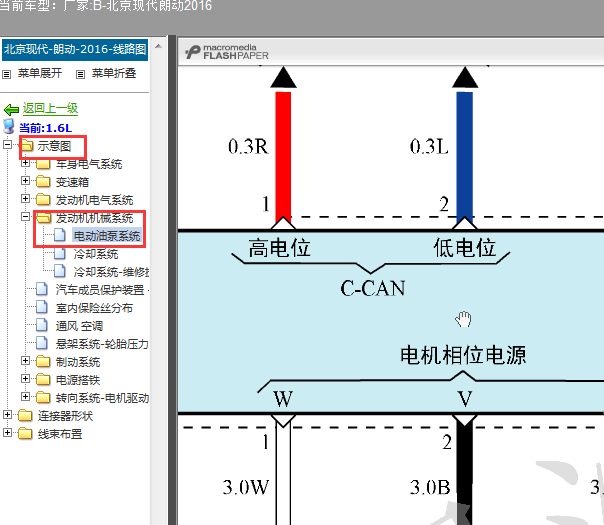Select the 当前:1.6L computer icon
The image size is (604, 525).
[9, 126]
